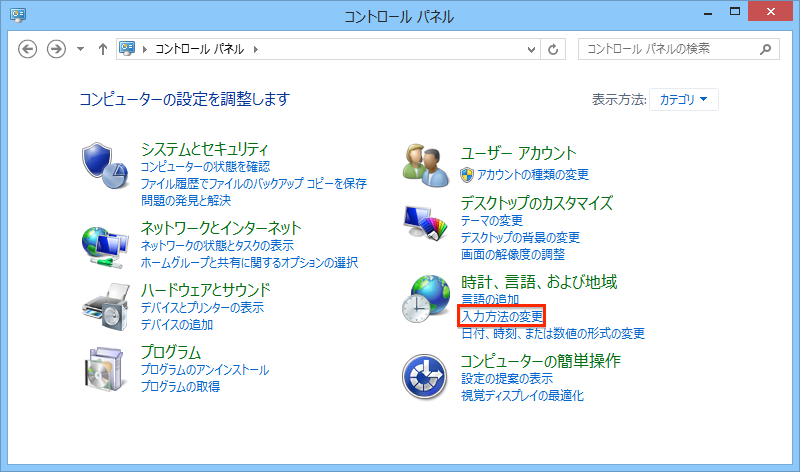Screen dimensions: 800x472
Task: Click the Programs disc box icon
Action: click(105, 367)
